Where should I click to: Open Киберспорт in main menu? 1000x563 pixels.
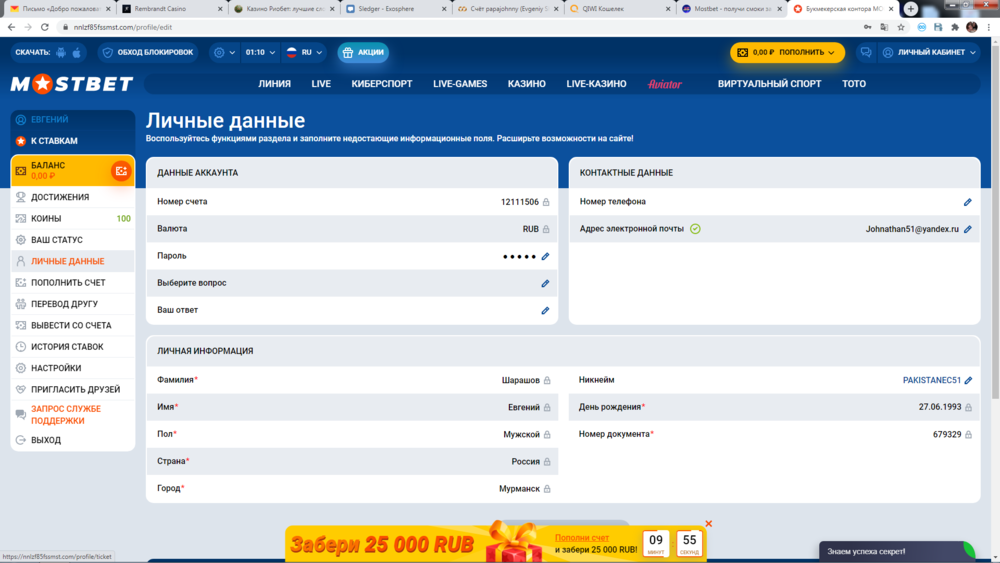(x=381, y=84)
